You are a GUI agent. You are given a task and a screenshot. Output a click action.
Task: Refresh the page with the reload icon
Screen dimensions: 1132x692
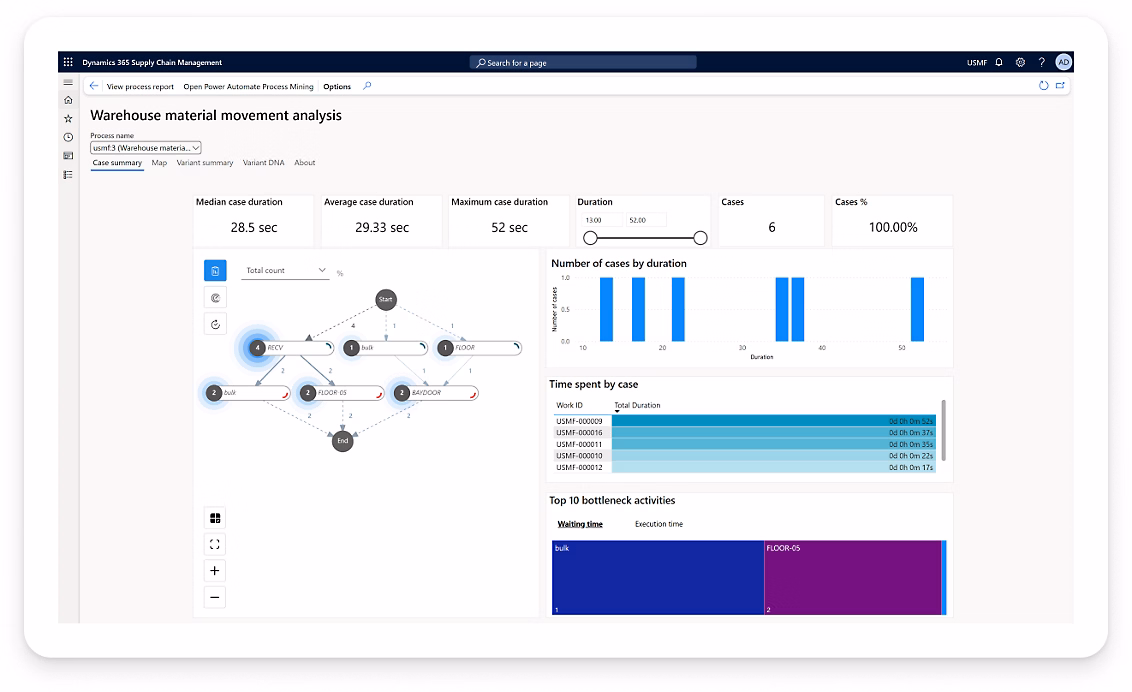click(1043, 86)
